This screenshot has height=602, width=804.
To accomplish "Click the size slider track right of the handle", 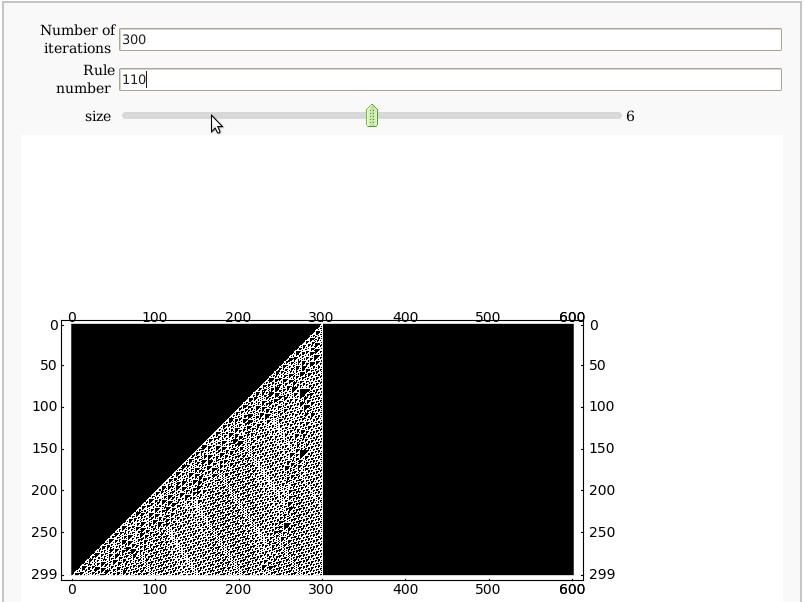I will click(500, 116).
